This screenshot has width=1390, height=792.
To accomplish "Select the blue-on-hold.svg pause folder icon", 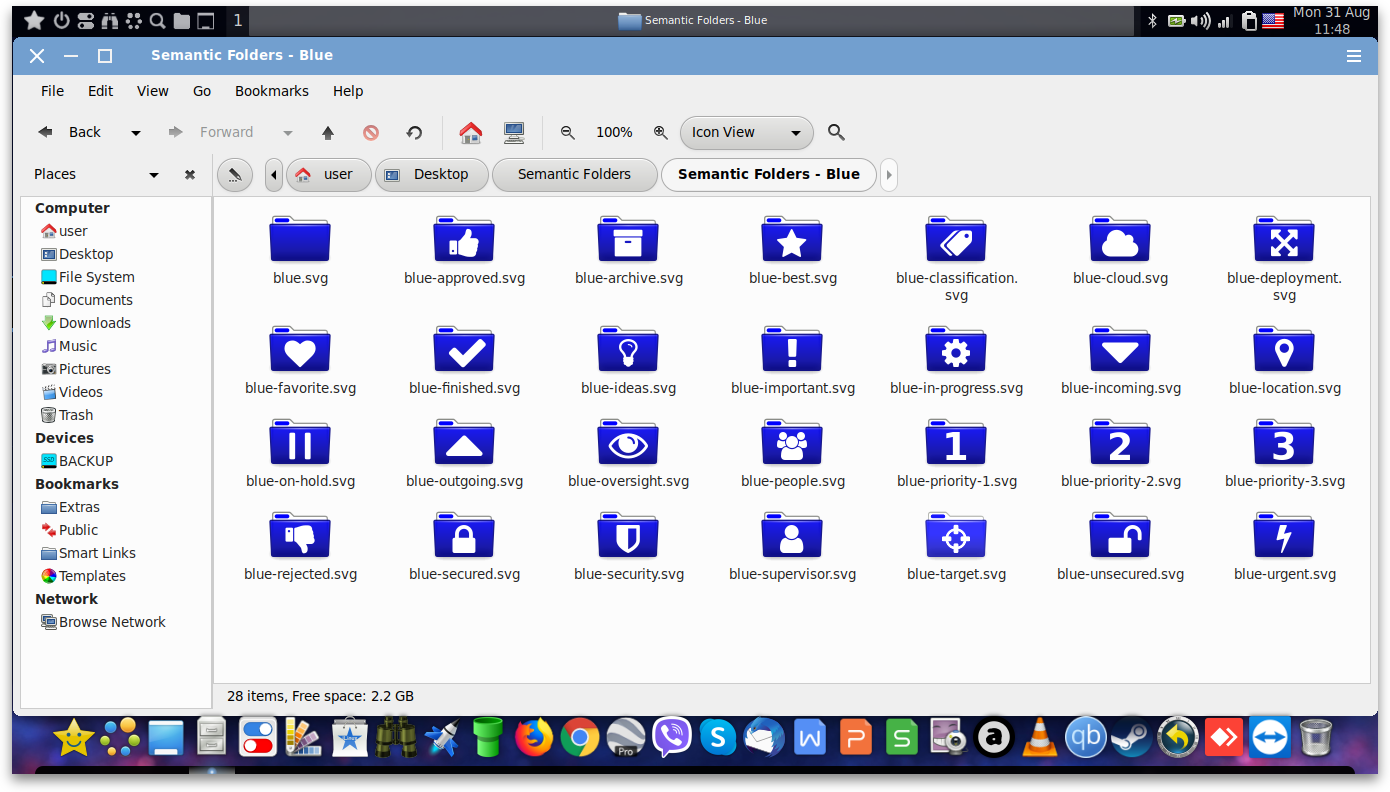I will pyautogui.click(x=300, y=442).
